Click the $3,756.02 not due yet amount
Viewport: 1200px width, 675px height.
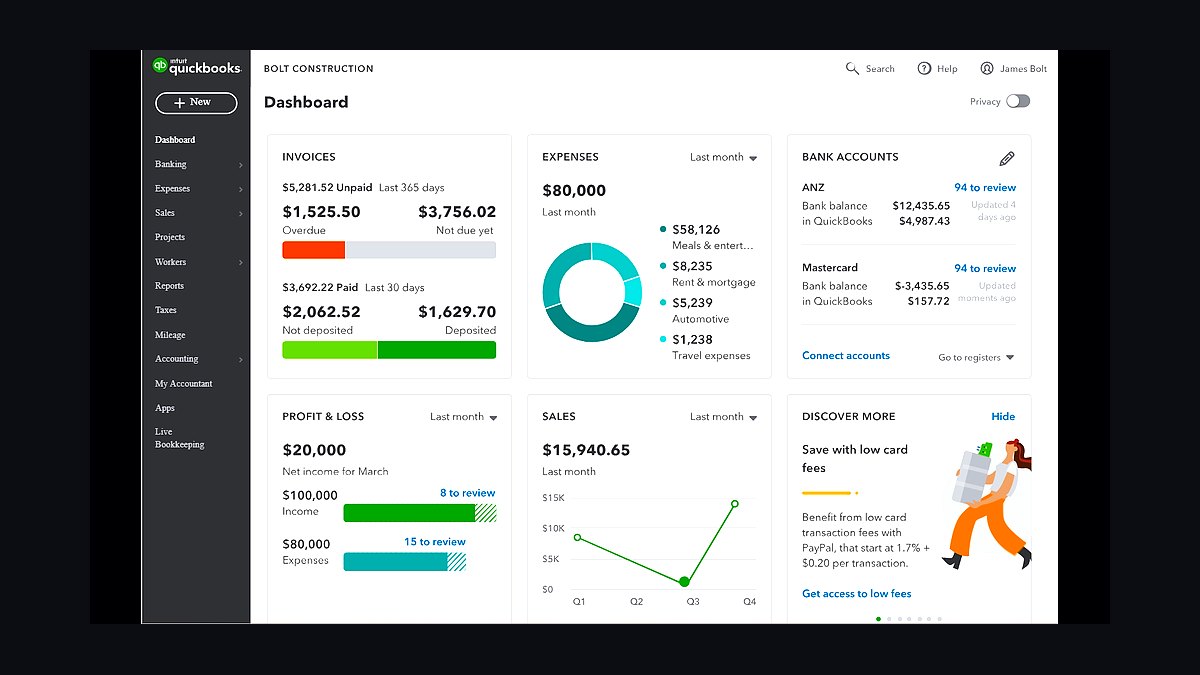coord(457,212)
